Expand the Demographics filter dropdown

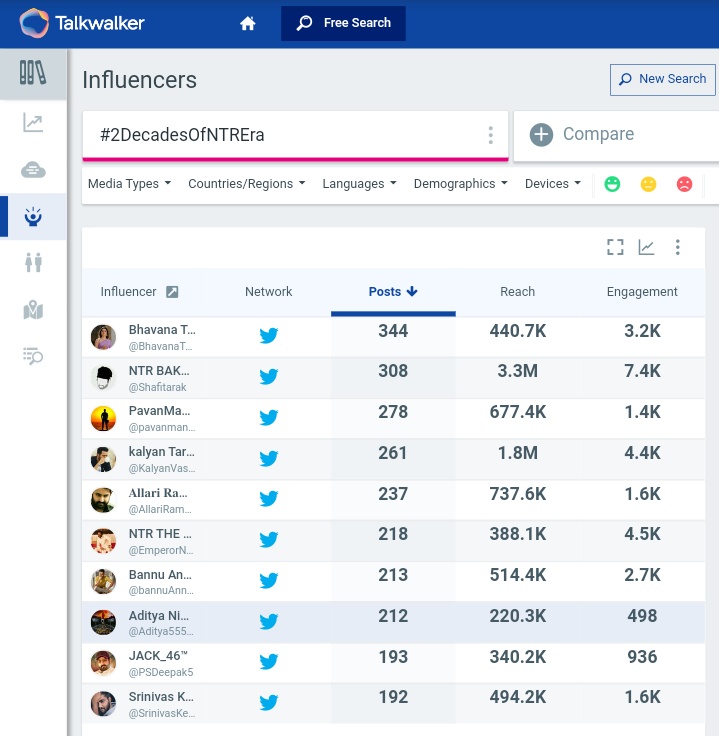460,184
